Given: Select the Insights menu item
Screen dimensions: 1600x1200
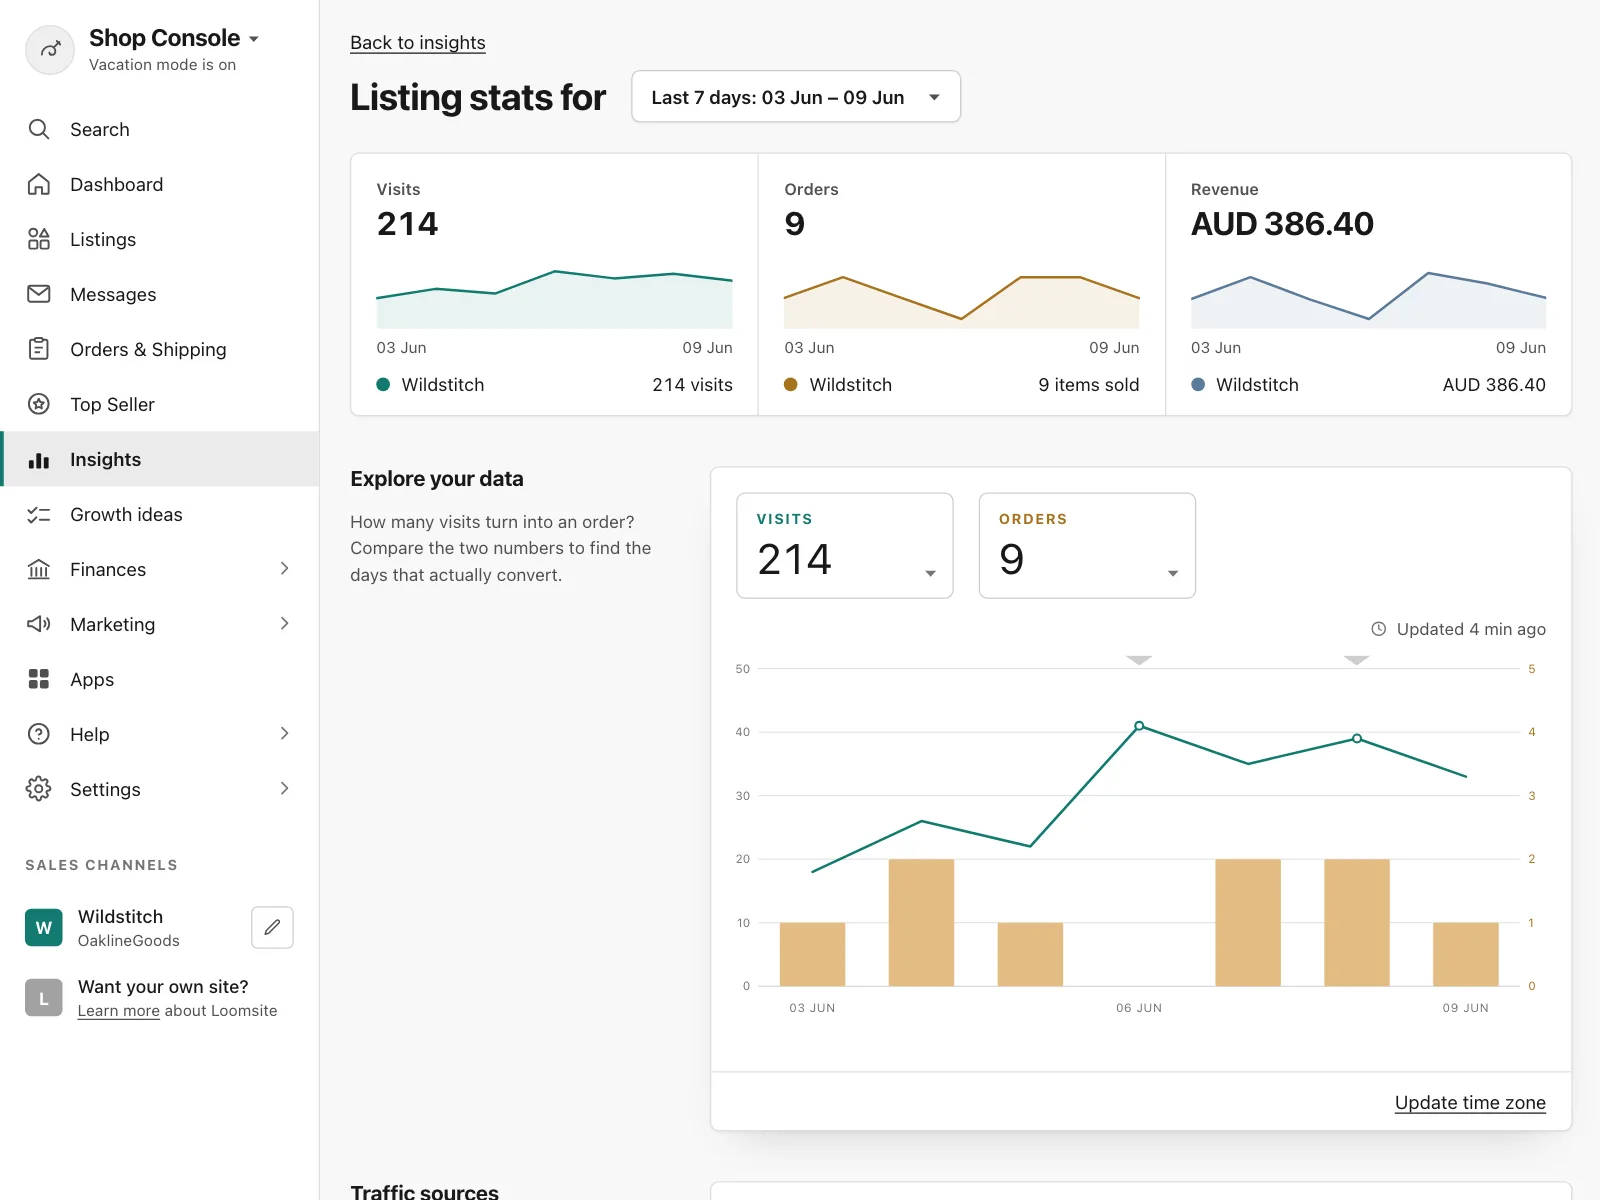Looking at the screenshot, I should (160, 459).
